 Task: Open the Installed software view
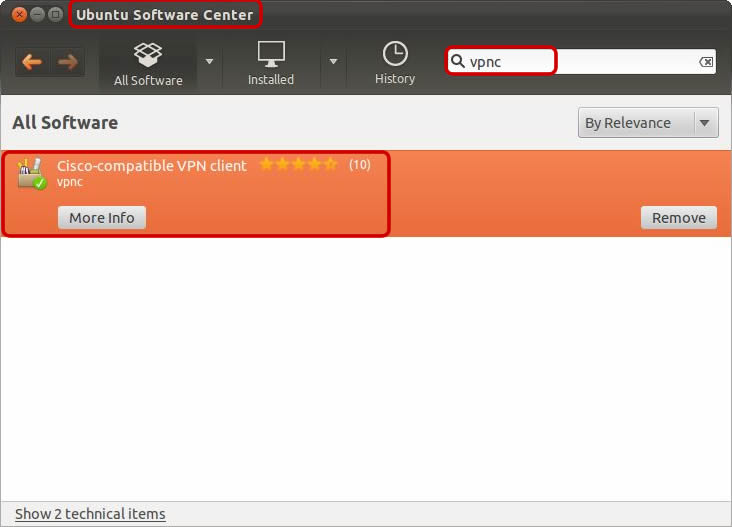tap(271, 64)
